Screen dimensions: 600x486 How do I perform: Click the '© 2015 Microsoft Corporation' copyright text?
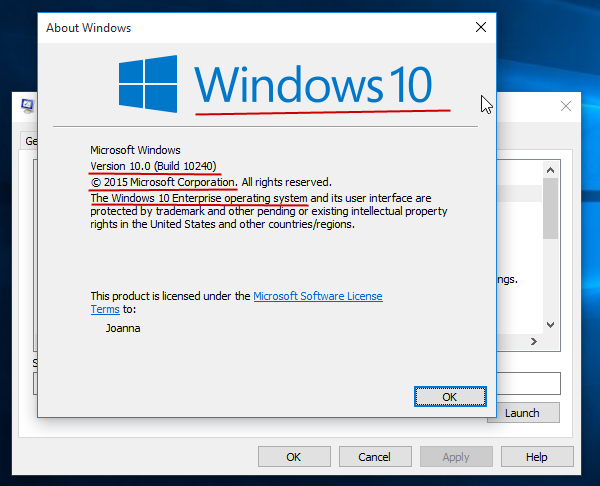[x=164, y=182]
